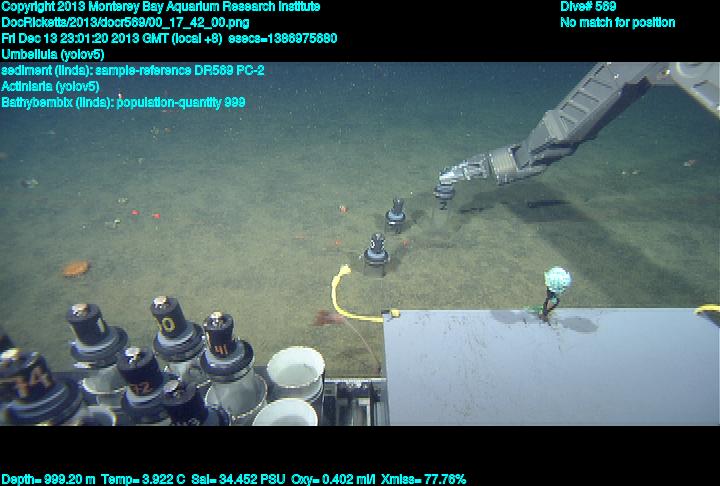Select the teal ball marker on the box
Image resolution: width=720 pixels, height=486 pixels.
pos(556,279)
